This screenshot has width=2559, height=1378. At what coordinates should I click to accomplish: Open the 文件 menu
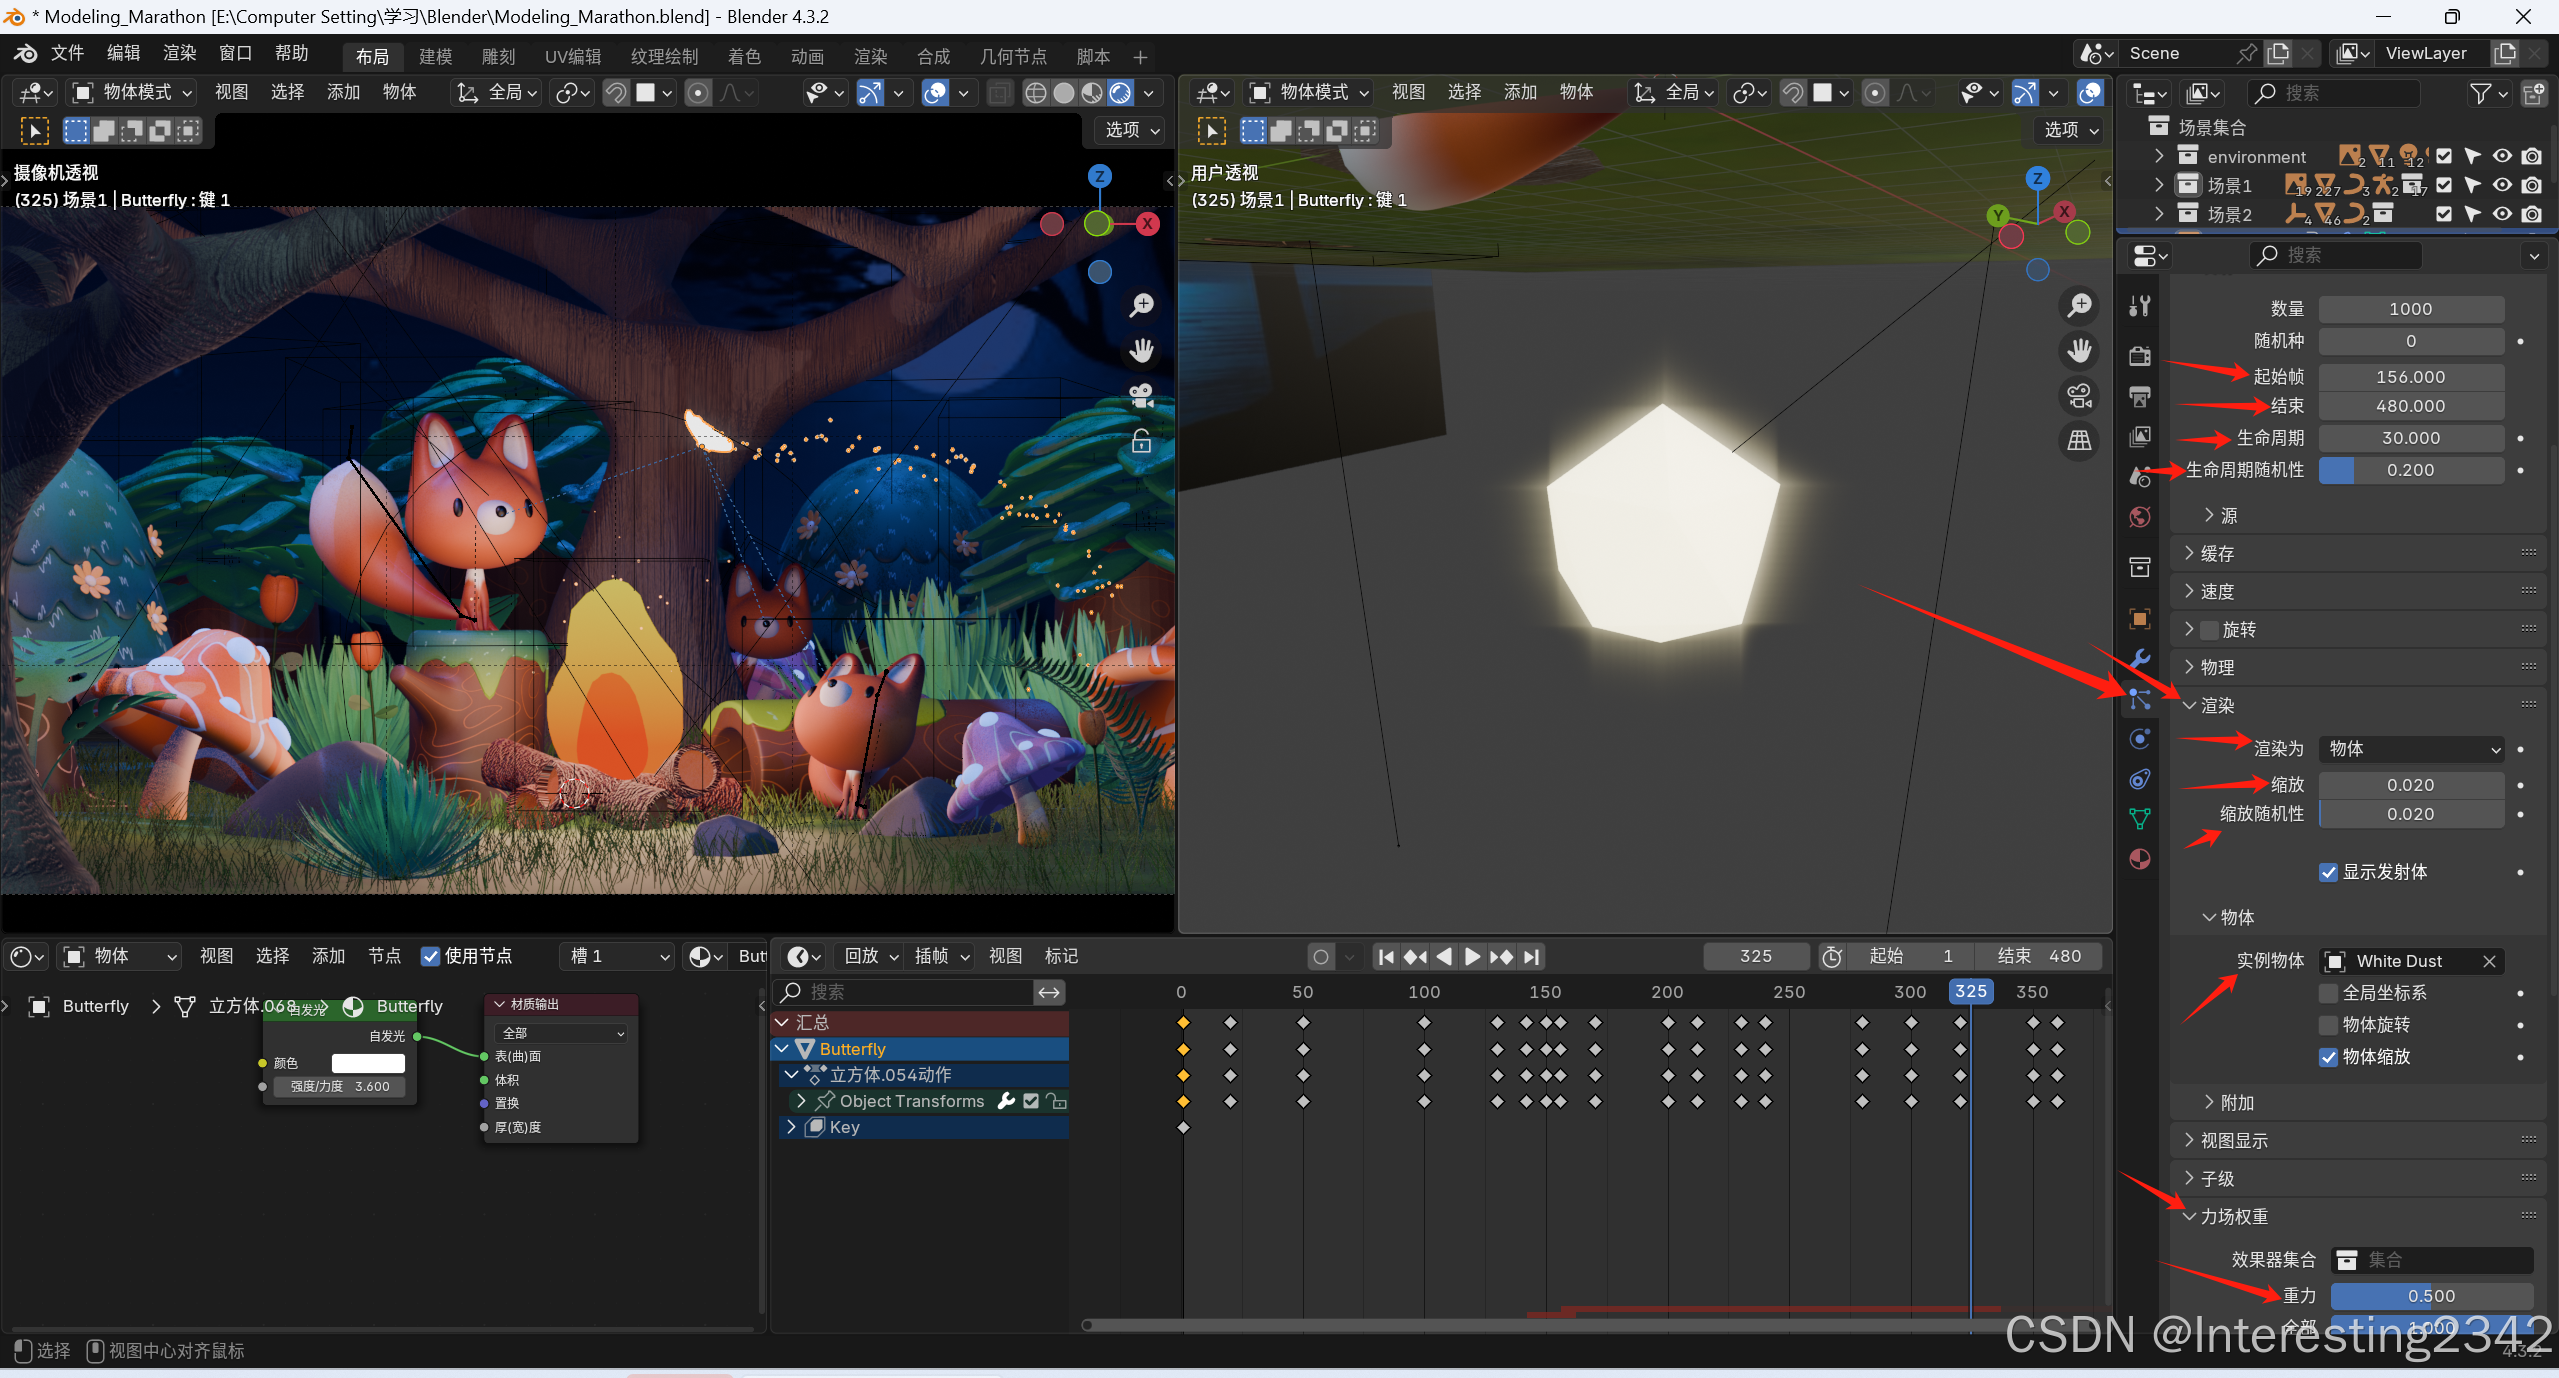(67, 53)
